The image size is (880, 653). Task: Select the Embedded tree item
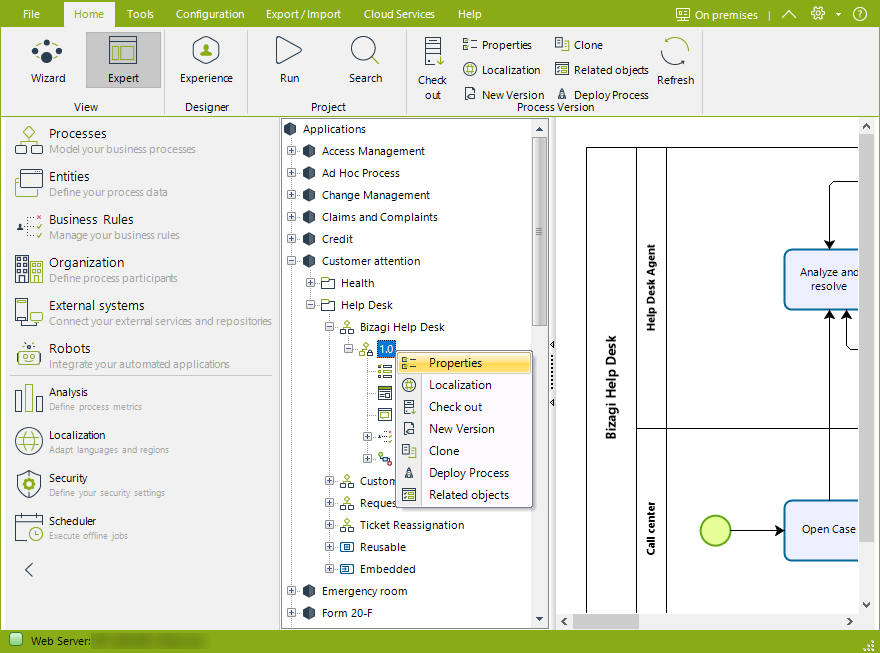point(387,569)
